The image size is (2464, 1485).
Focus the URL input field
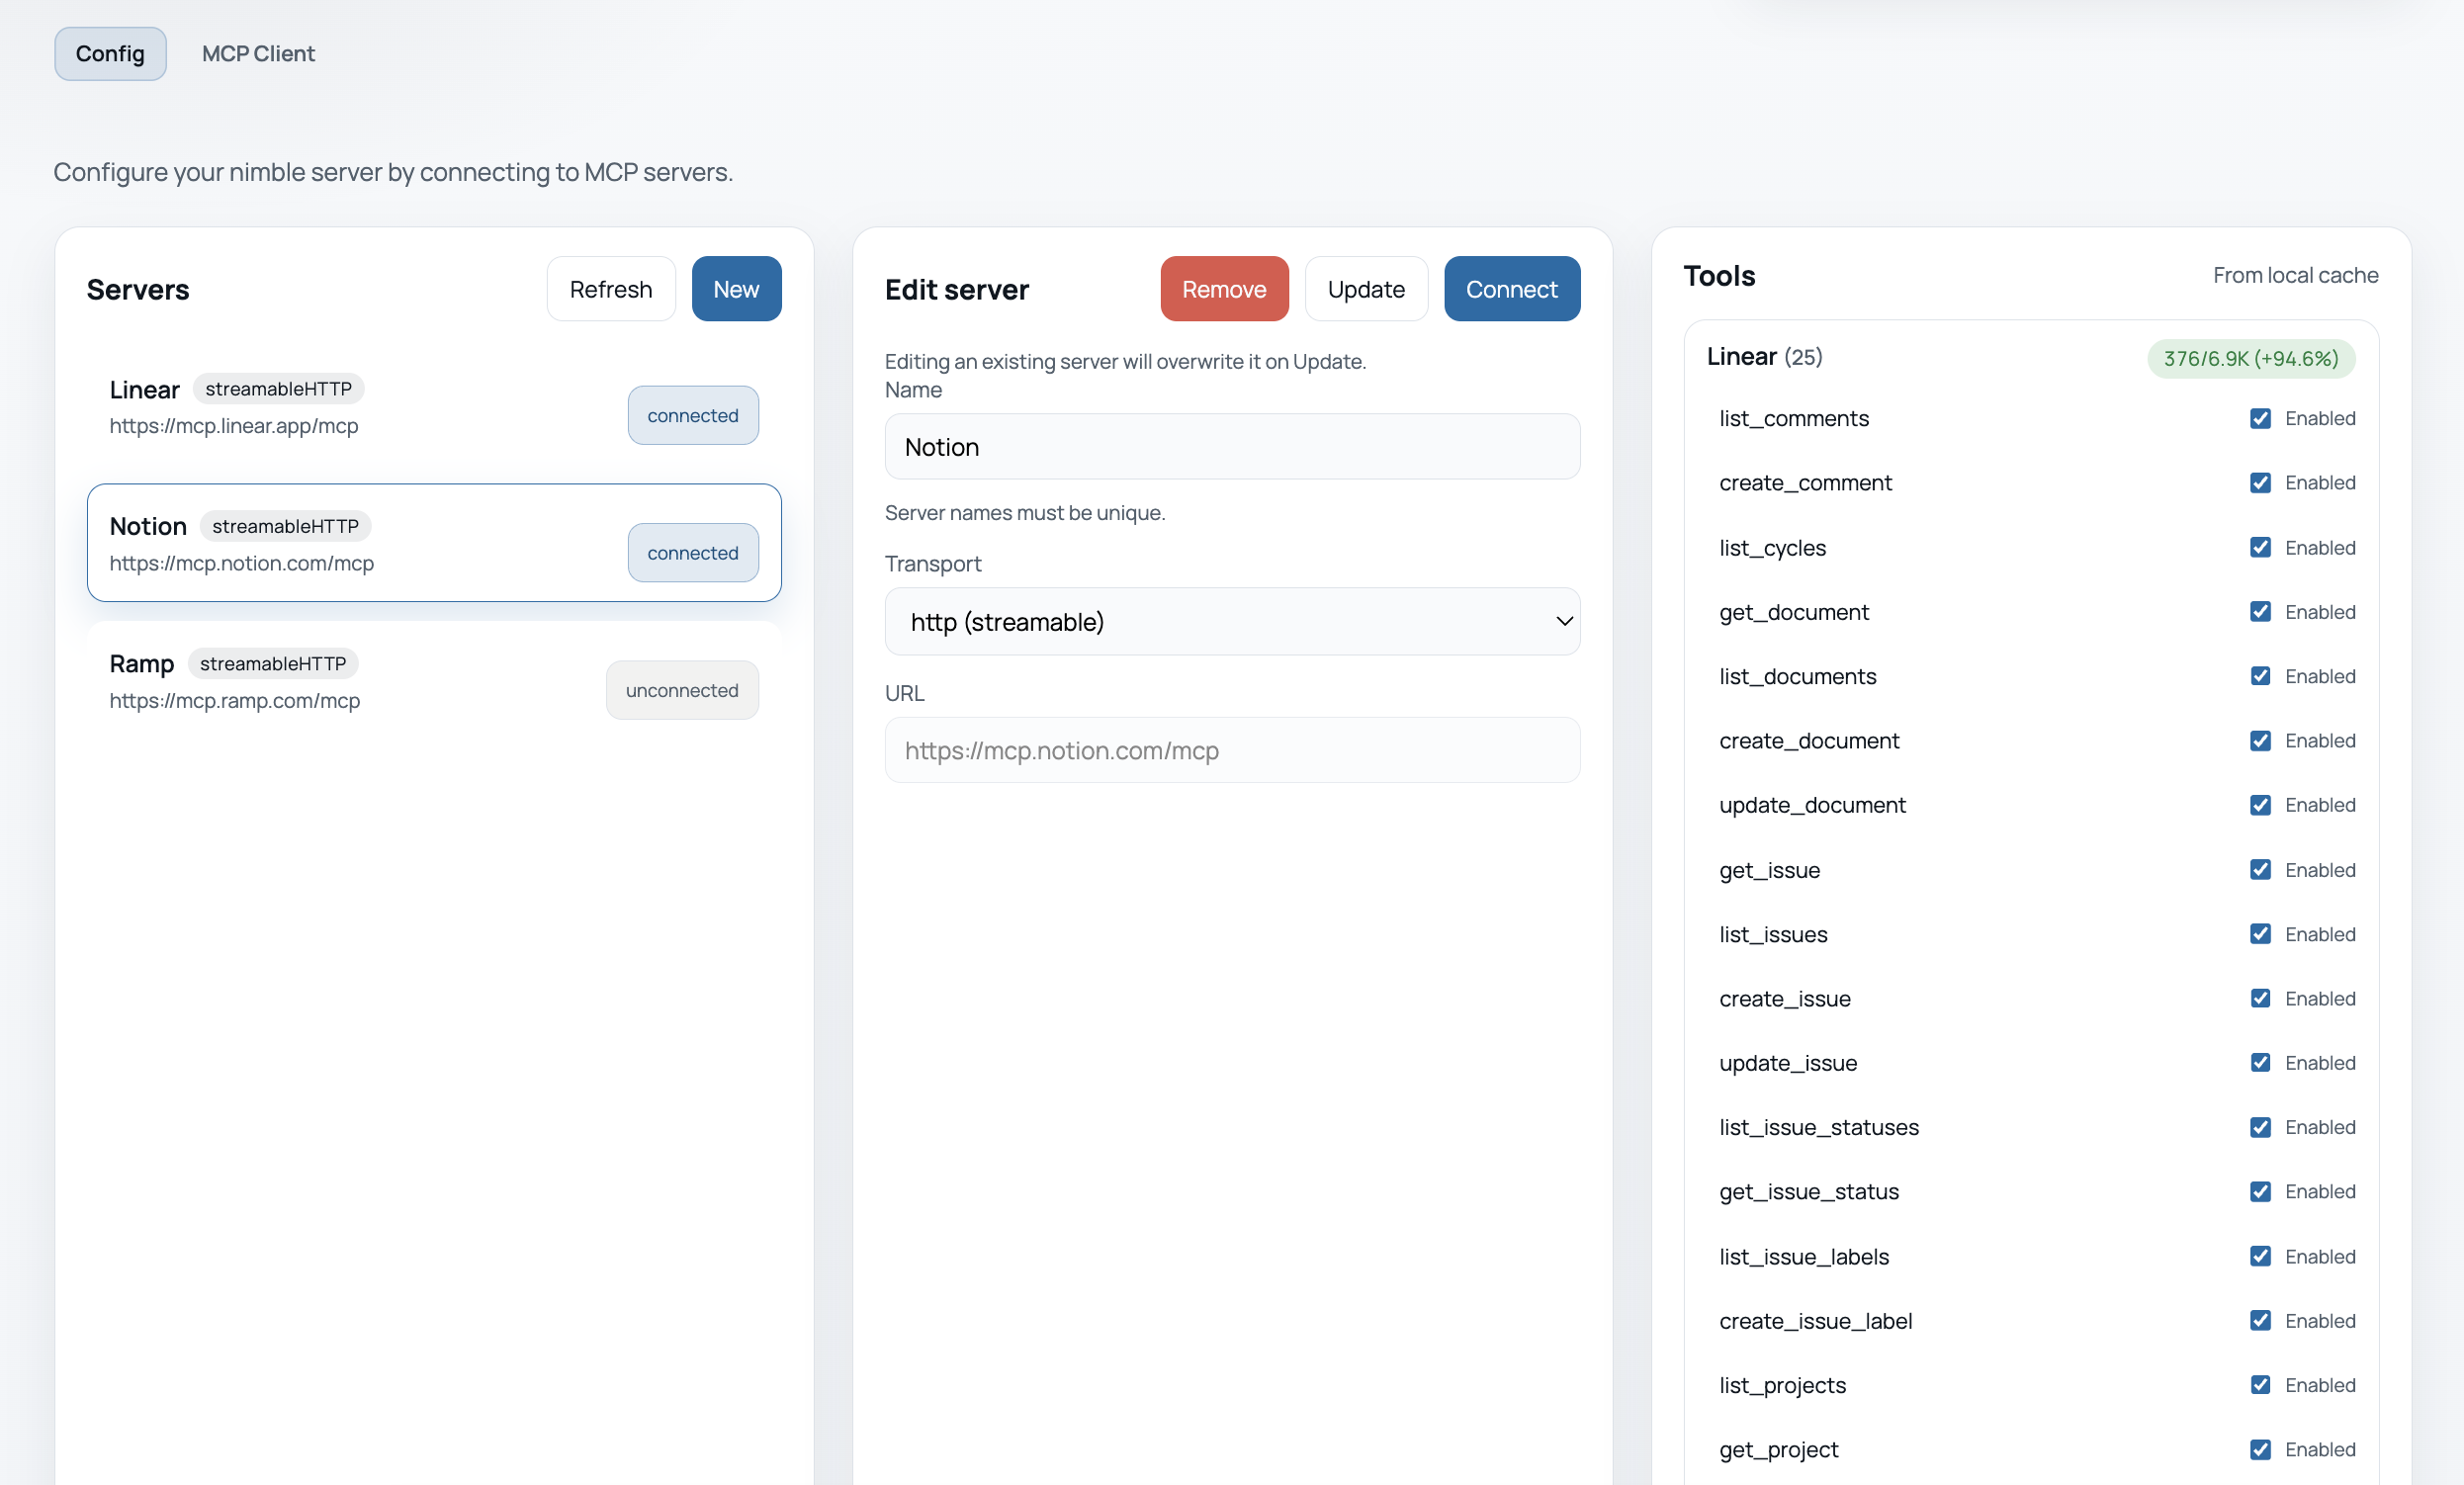coord(1231,750)
